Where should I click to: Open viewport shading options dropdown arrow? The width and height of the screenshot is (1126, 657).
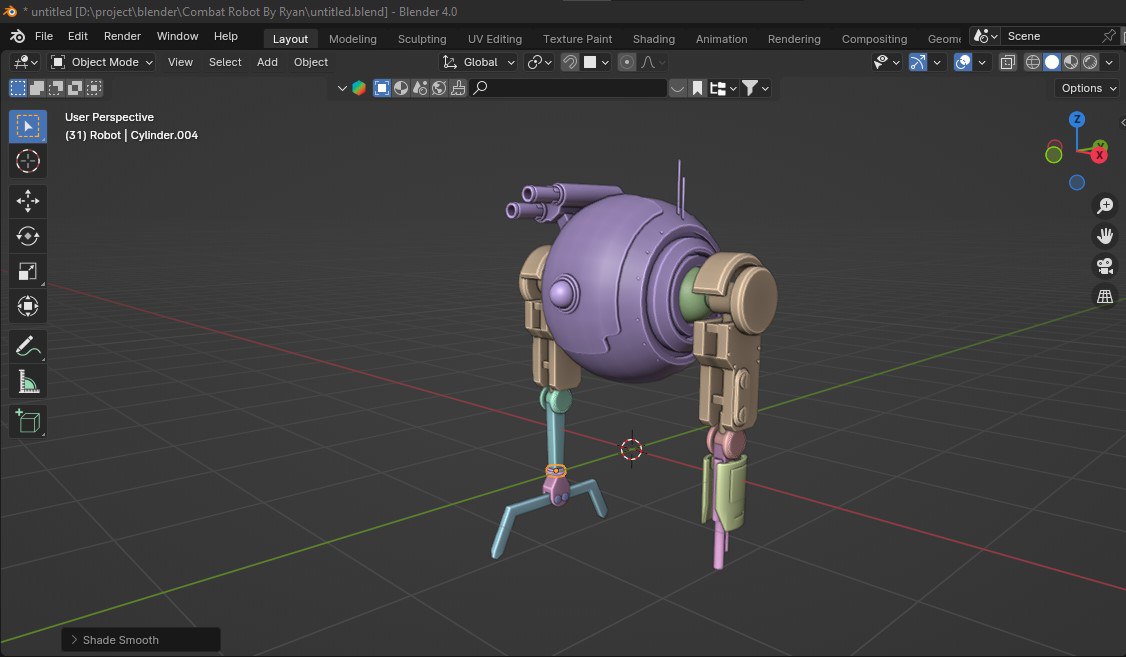click(x=1109, y=62)
